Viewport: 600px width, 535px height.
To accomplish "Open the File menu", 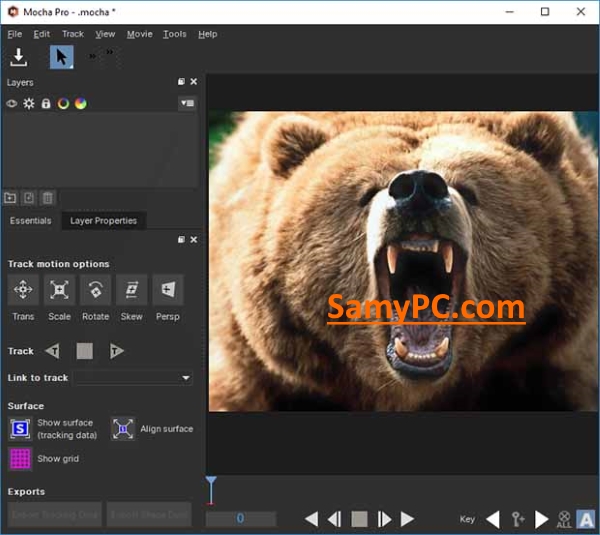I will [x=15, y=34].
